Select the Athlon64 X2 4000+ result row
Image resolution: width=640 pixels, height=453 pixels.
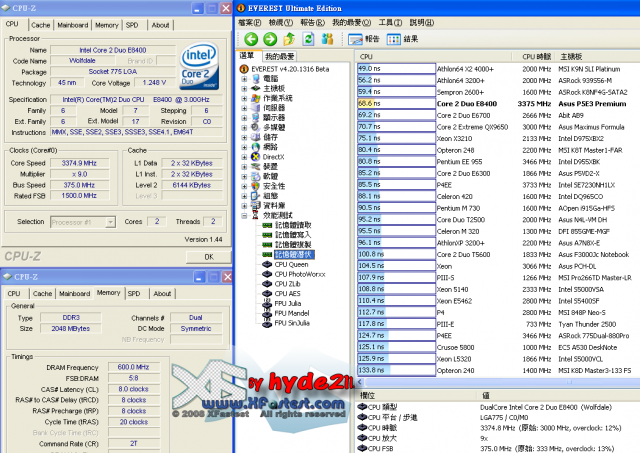[498, 69]
